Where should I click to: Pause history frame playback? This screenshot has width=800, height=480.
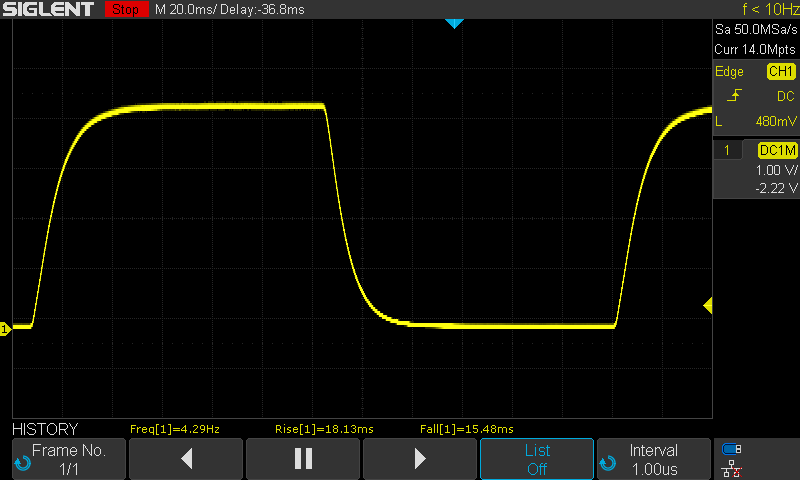tap(303, 459)
